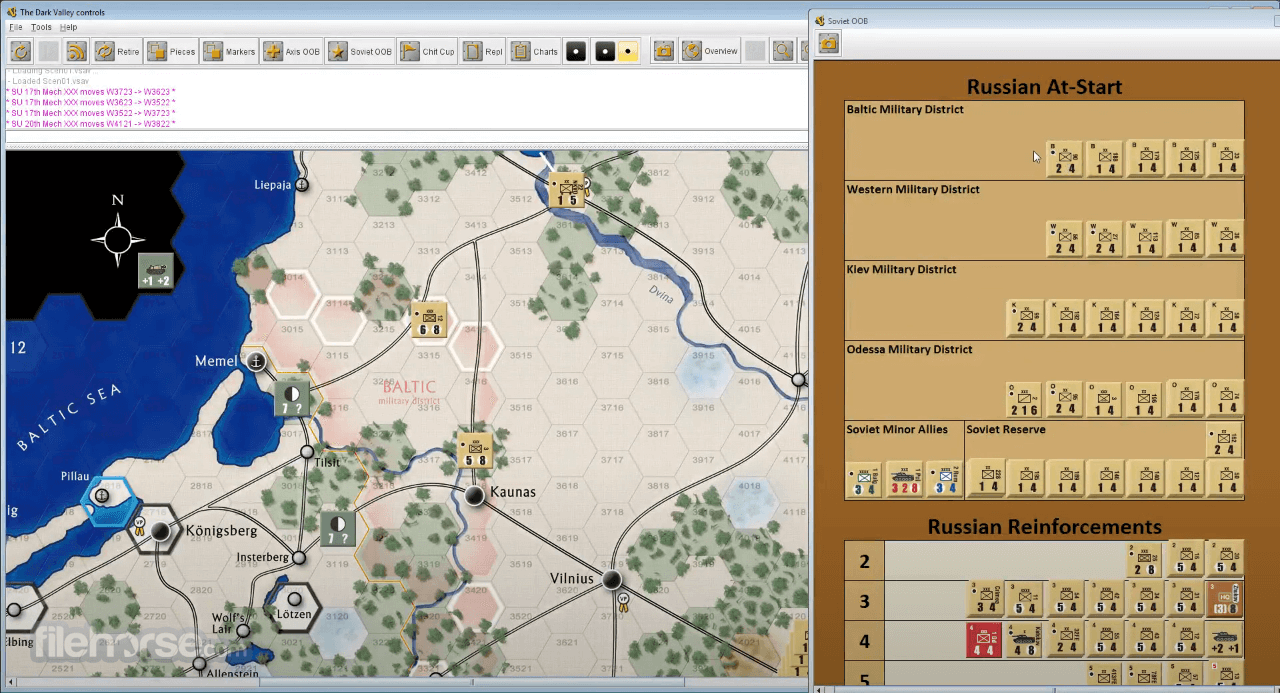Toggle the first black marker button
Viewport: 1280px width, 693px height.
(576, 51)
